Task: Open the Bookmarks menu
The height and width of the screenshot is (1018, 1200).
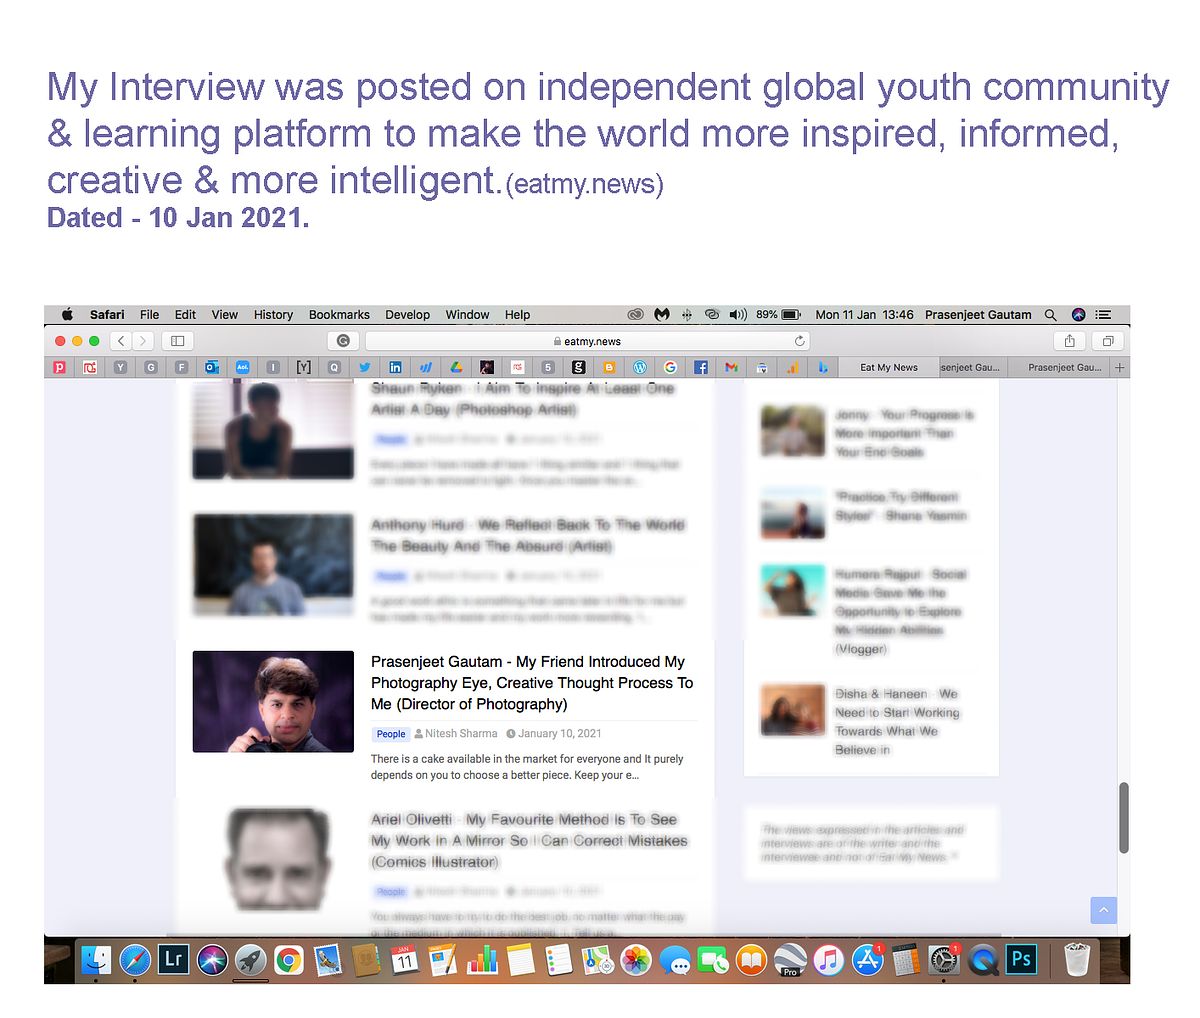Action: click(x=339, y=314)
